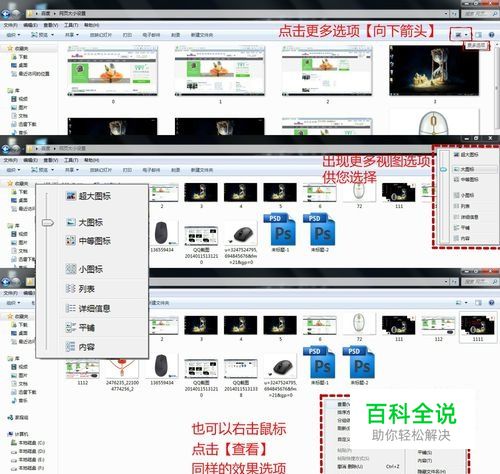The height and width of the screenshot is (474, 500).
Task: Click 打印 in top window toolbar
Action: (x=127, y=35)
